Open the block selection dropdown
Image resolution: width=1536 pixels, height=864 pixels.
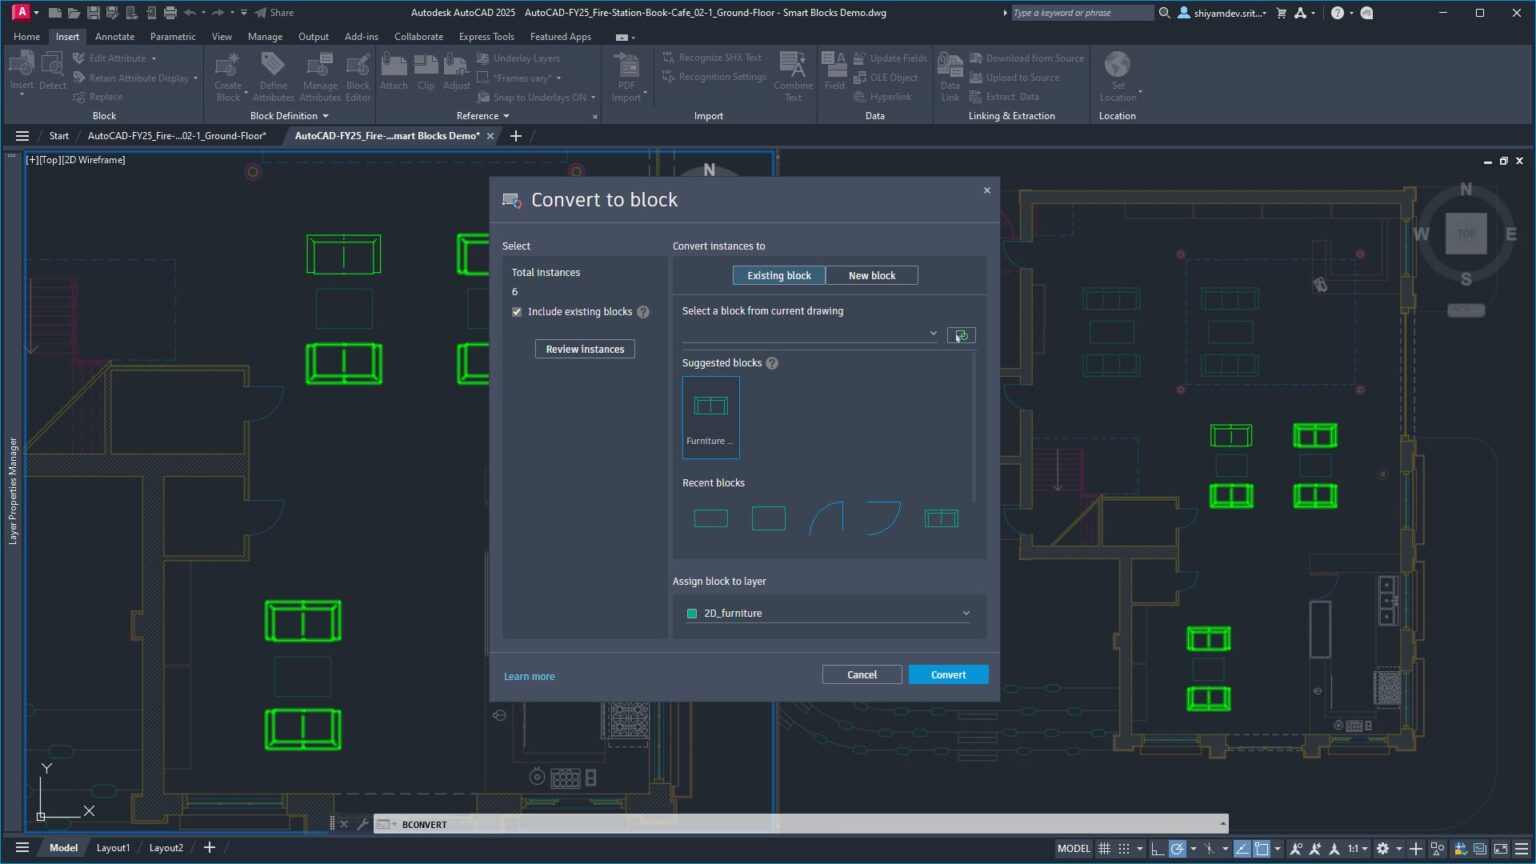point(933,333)
